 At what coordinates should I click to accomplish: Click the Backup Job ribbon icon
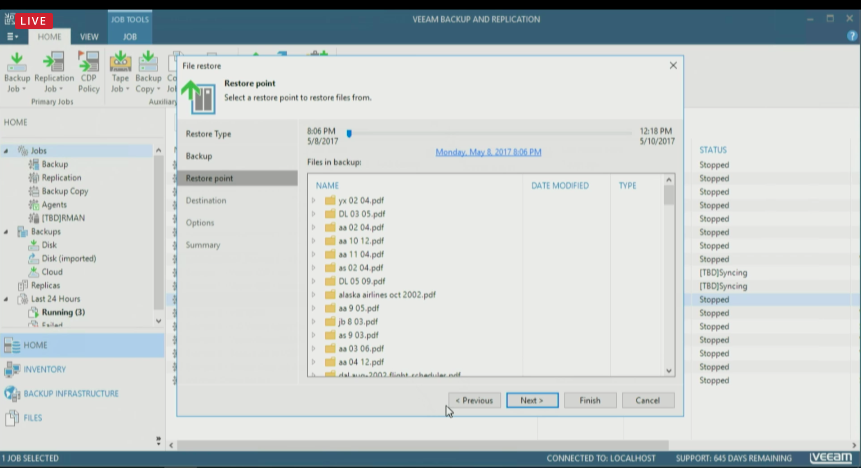pyautogui.click(x=17, y=69)
